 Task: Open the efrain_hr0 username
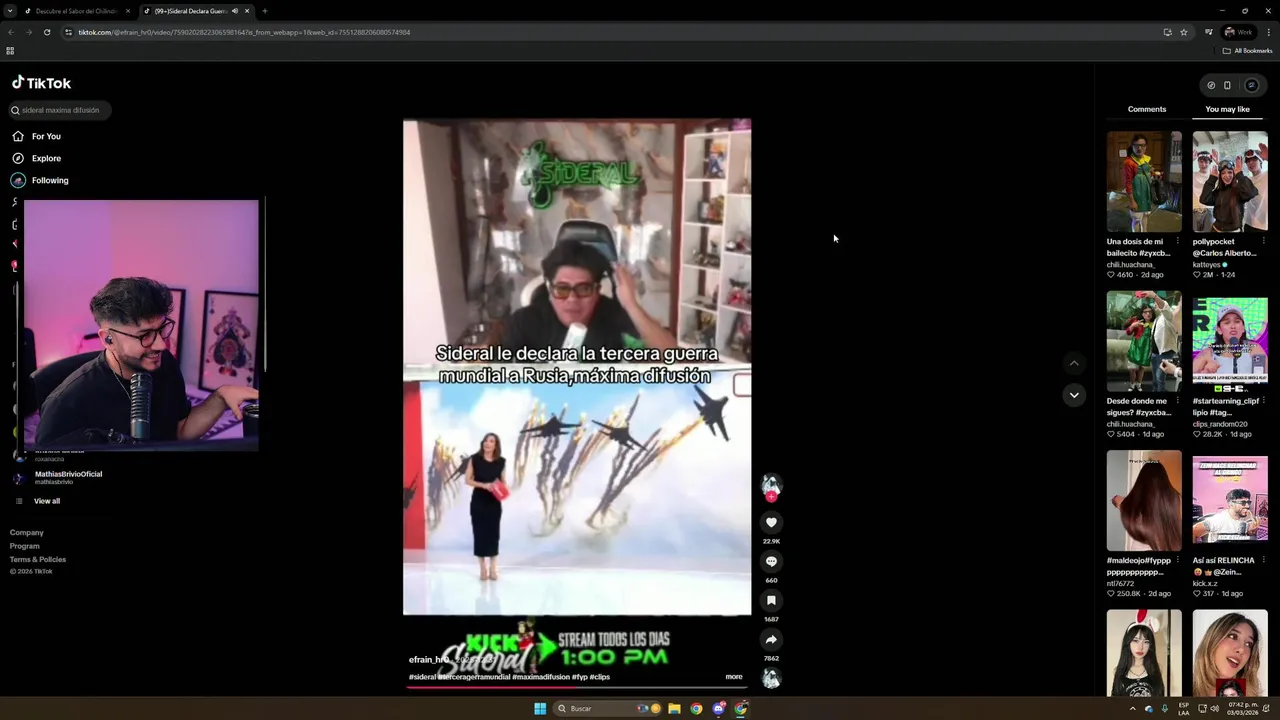(429, 660)
